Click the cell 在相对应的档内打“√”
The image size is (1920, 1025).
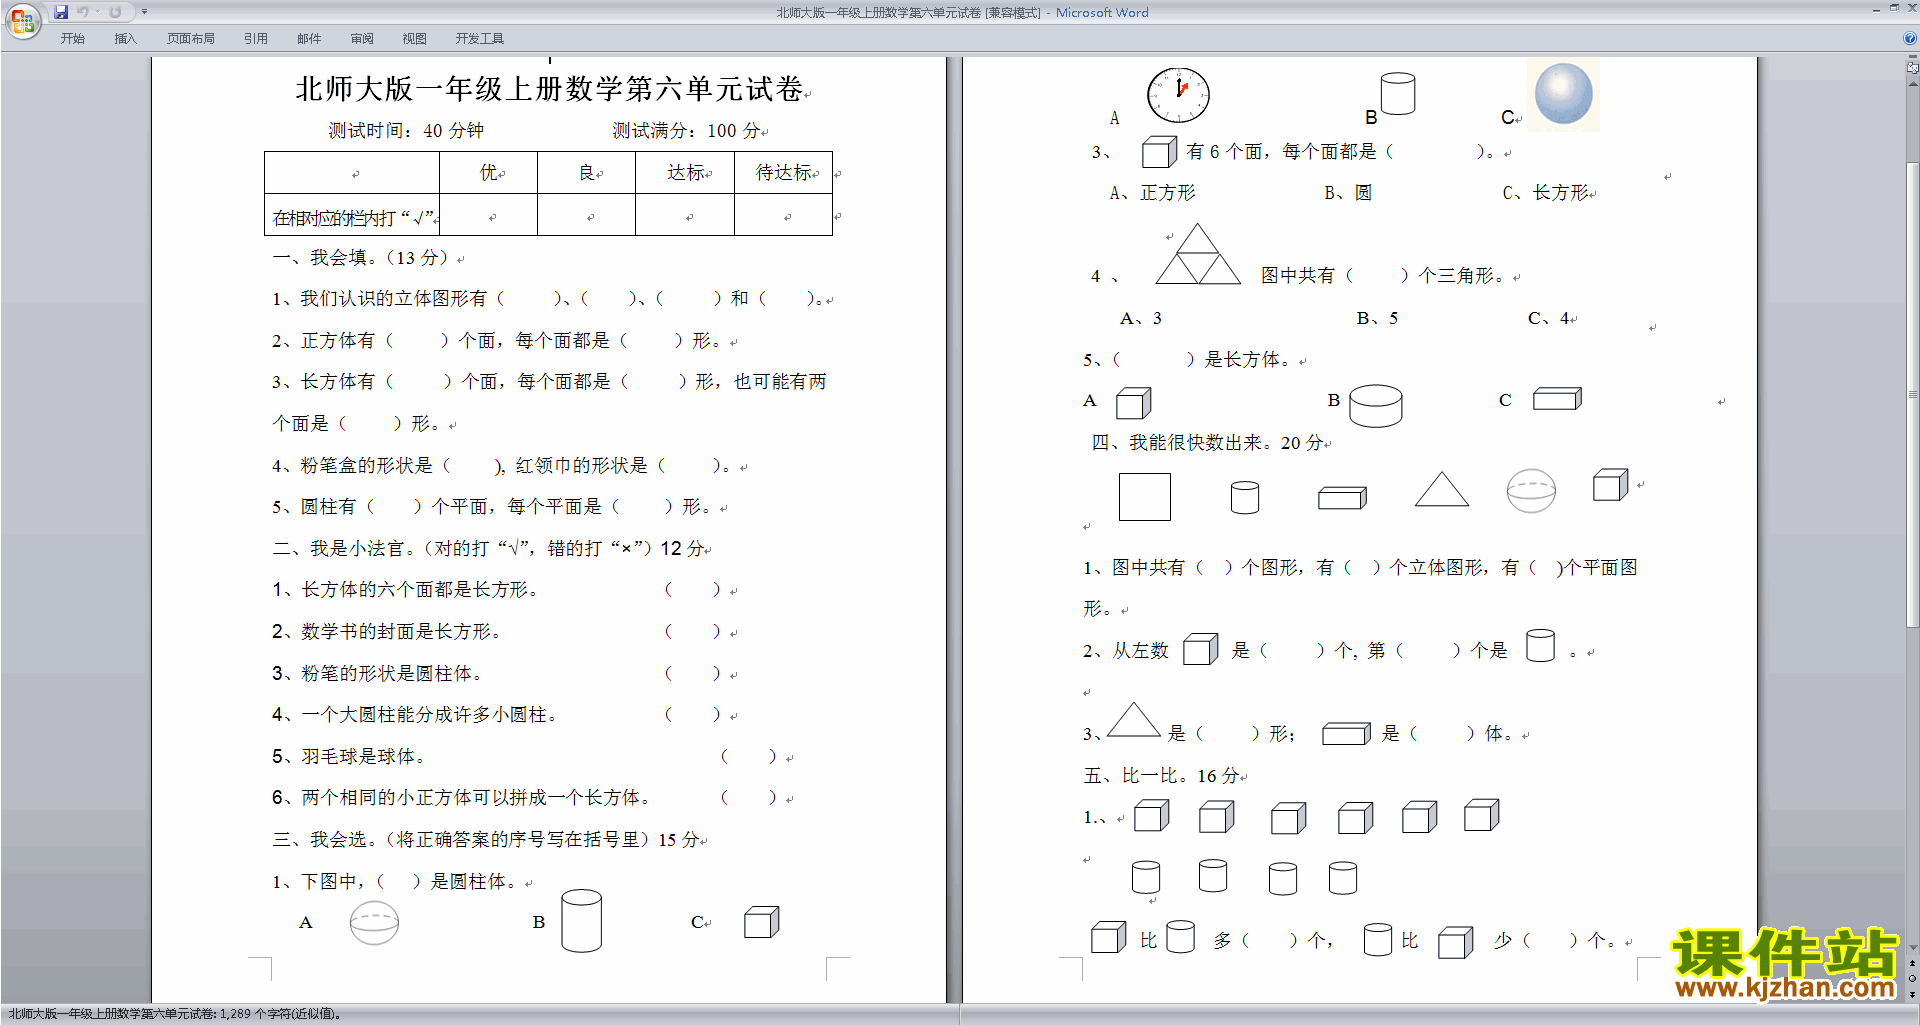coord(352,215)
